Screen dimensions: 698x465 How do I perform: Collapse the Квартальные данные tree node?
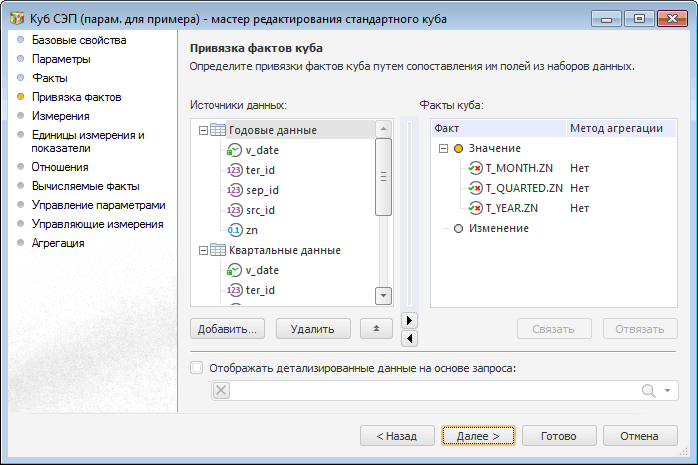coord(204,250)
